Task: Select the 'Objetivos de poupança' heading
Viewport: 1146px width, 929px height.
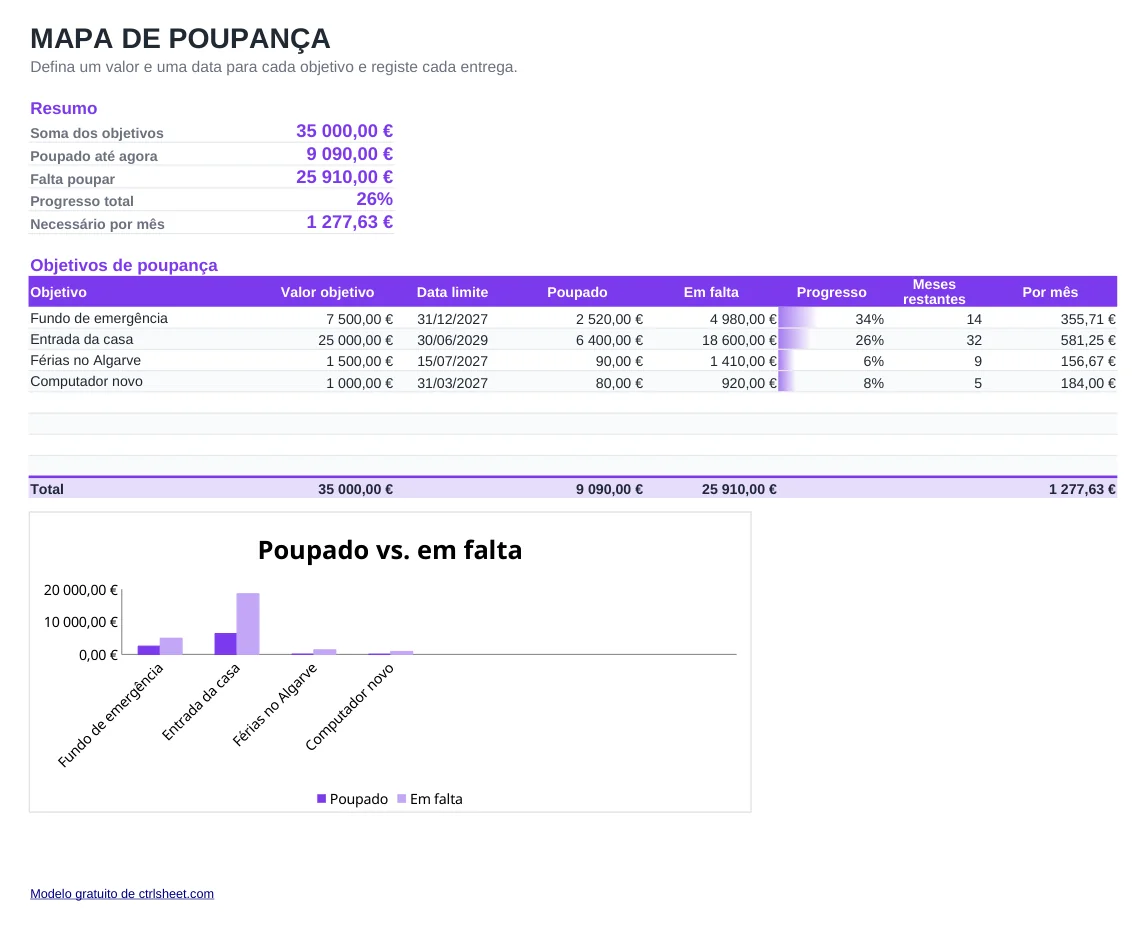Action: [x=124, y=265]
